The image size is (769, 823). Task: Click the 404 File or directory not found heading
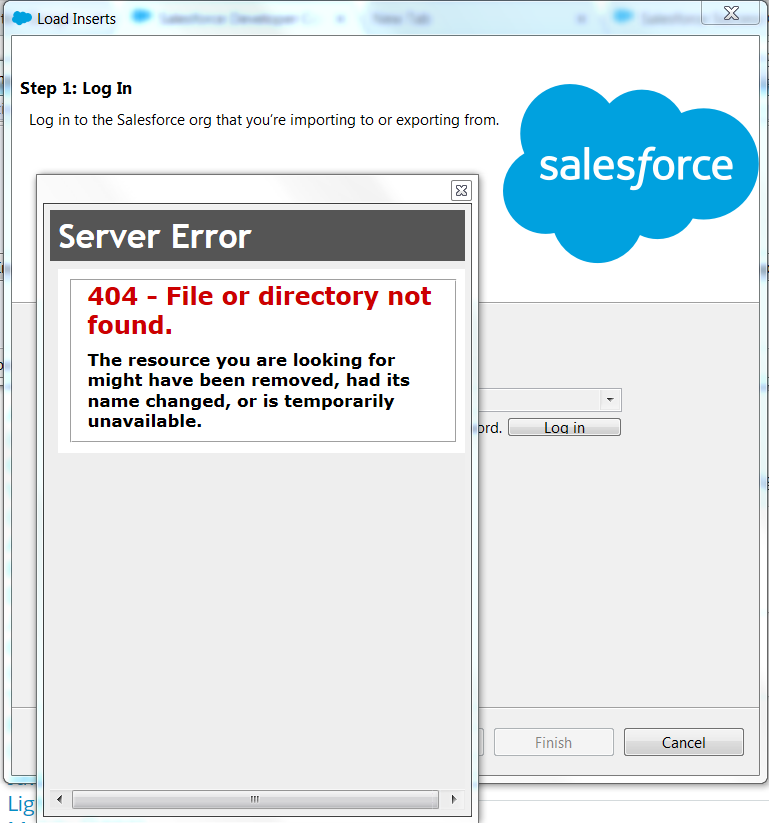pos(259,310)
